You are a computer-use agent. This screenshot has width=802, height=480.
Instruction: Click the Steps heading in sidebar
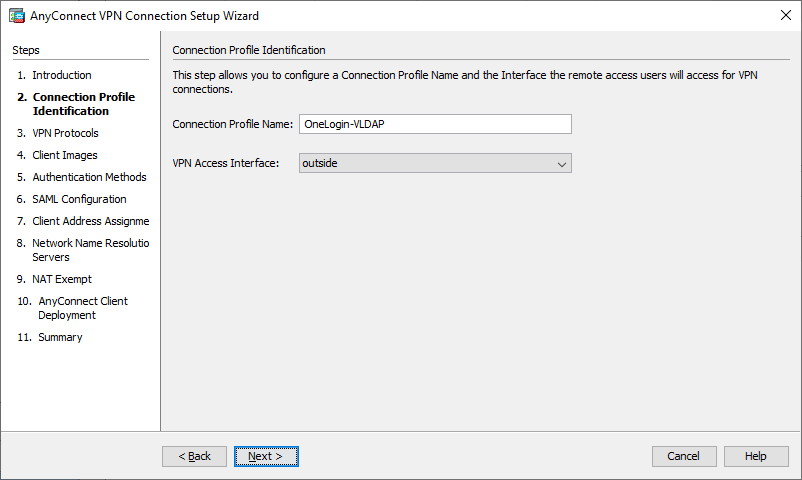[x=26, y=50]
